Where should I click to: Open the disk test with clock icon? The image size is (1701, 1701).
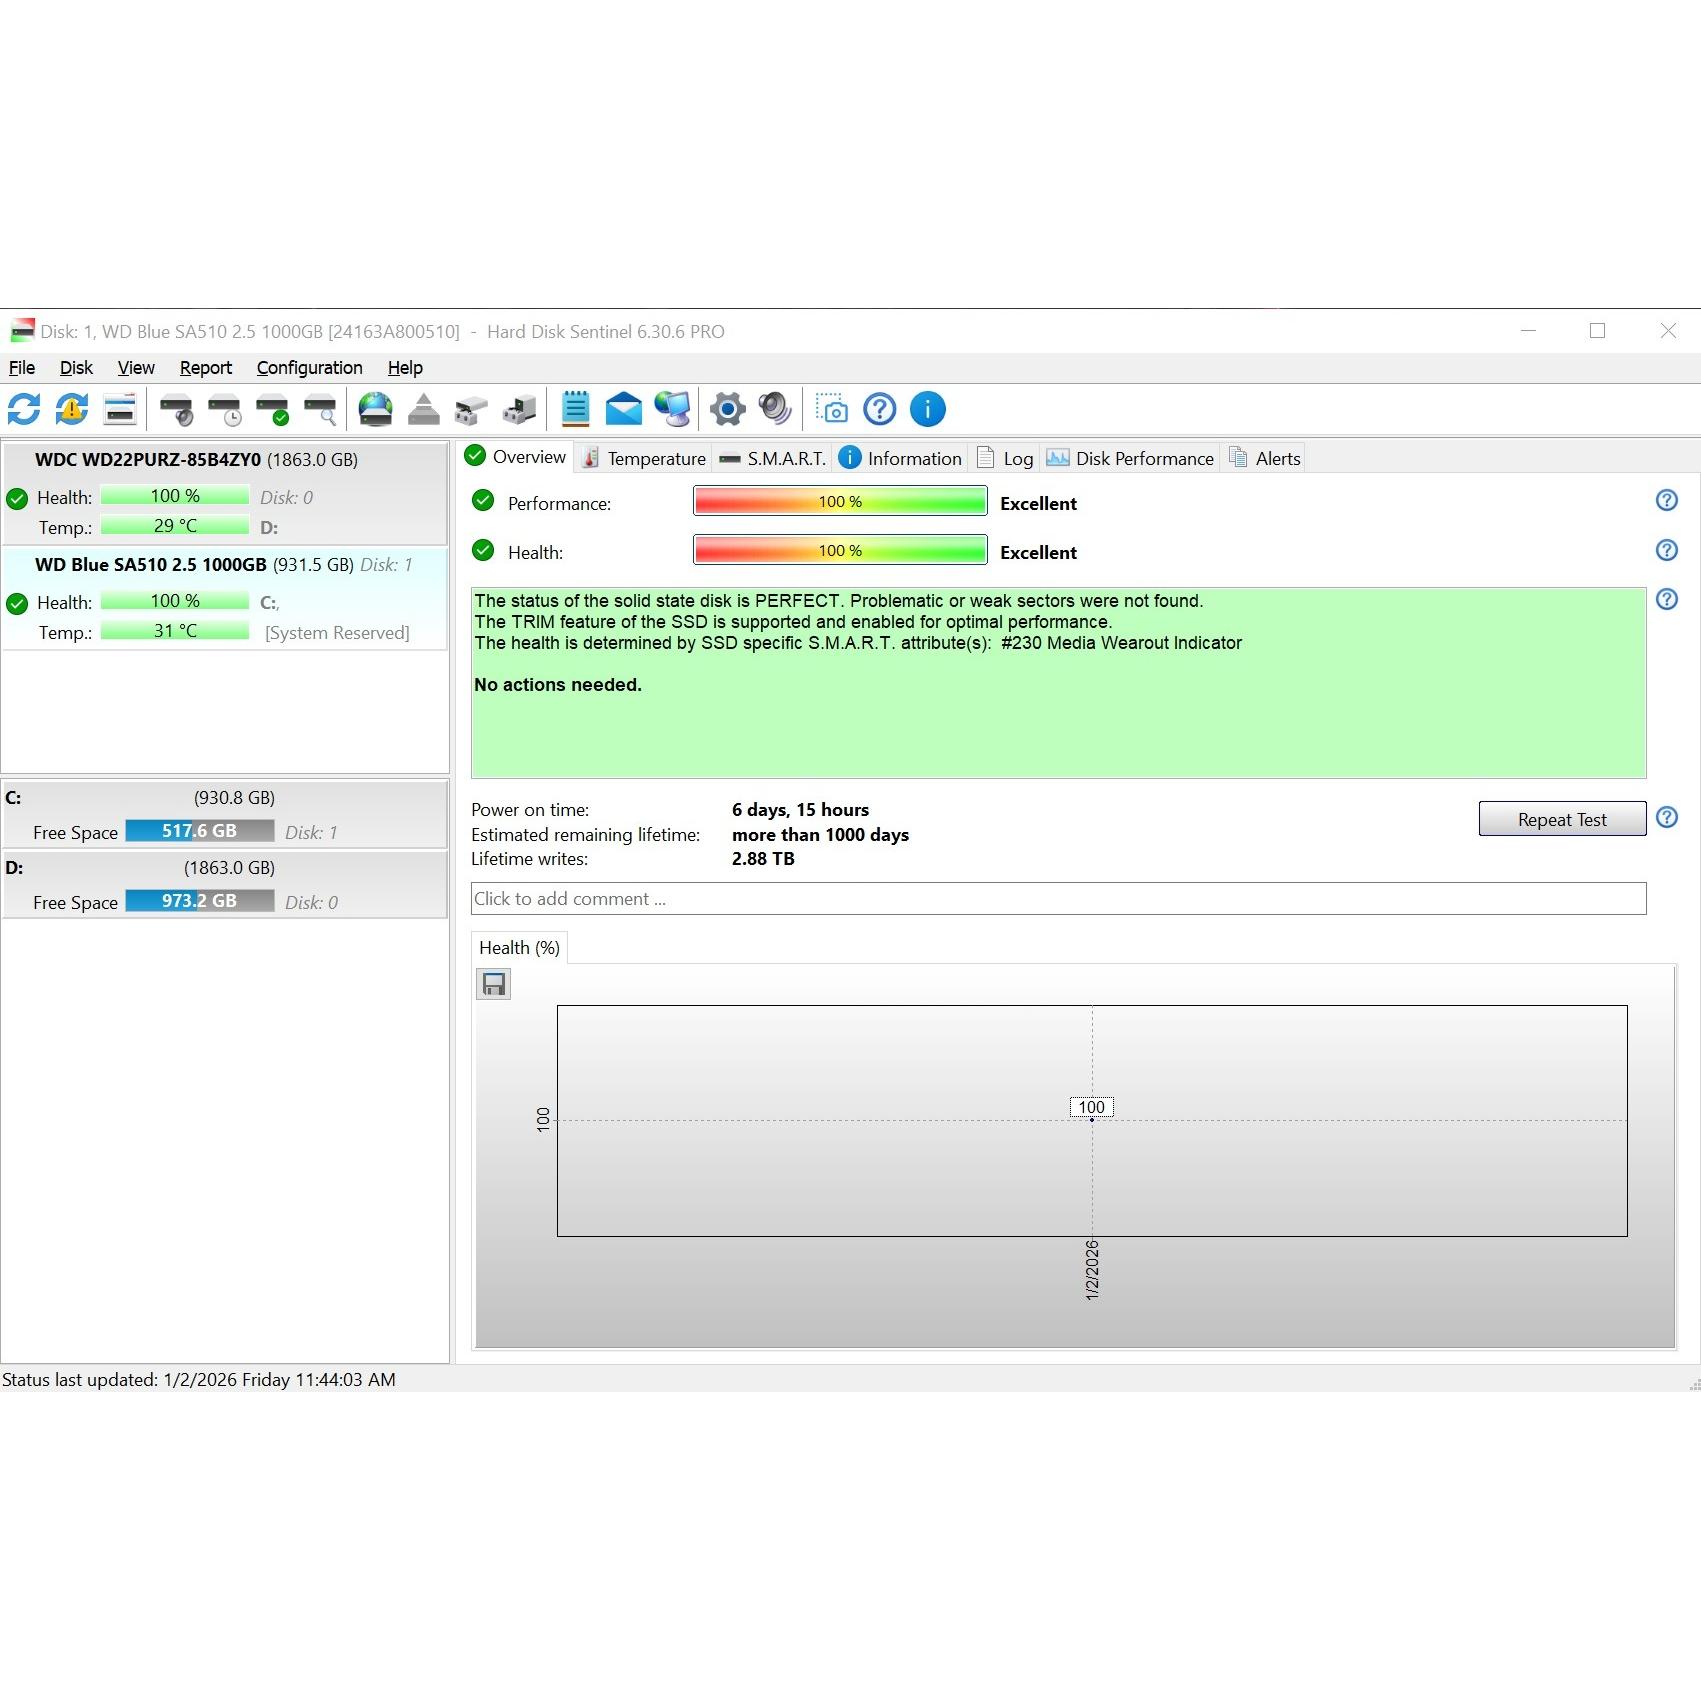(225, 409)
